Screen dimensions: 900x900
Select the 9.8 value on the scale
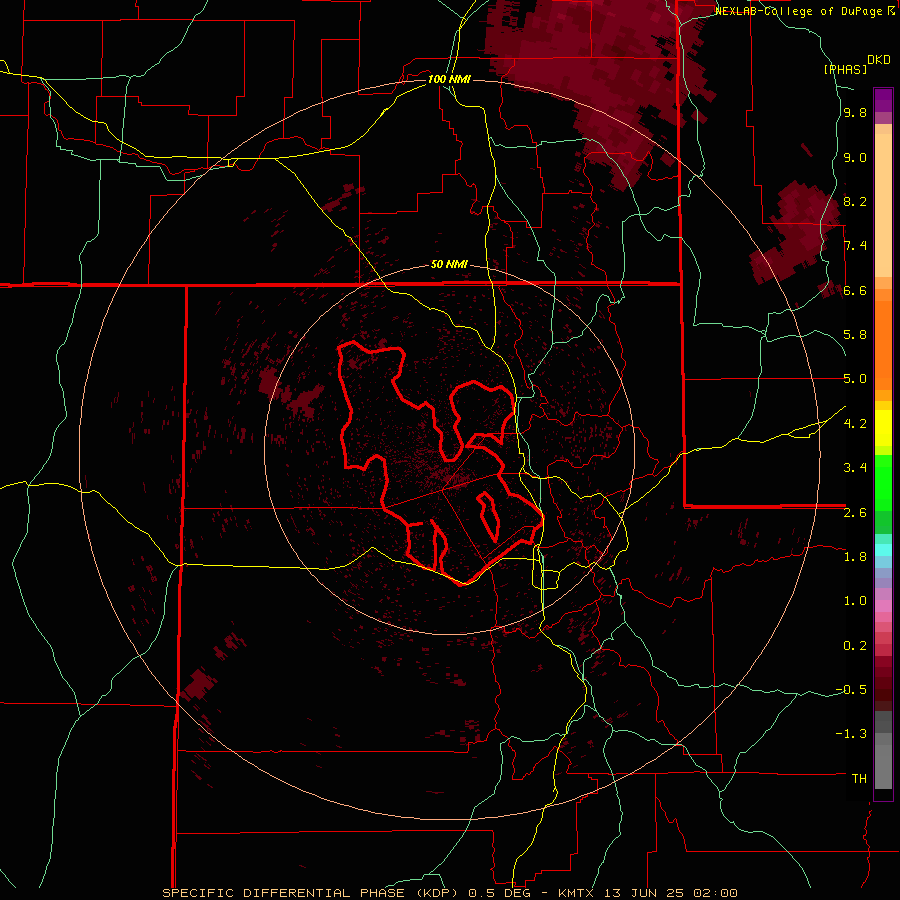855,112
